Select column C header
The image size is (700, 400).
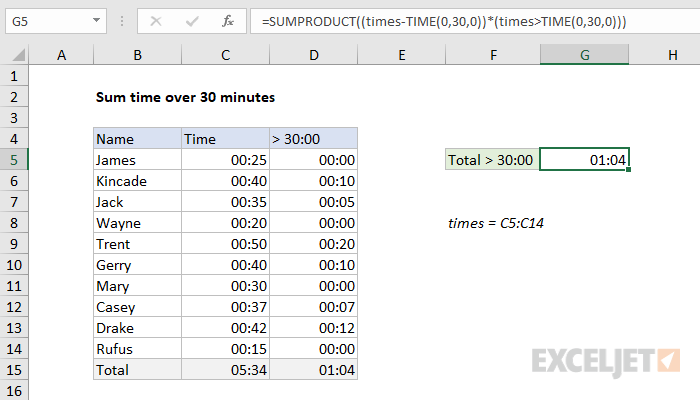point(225,57)
